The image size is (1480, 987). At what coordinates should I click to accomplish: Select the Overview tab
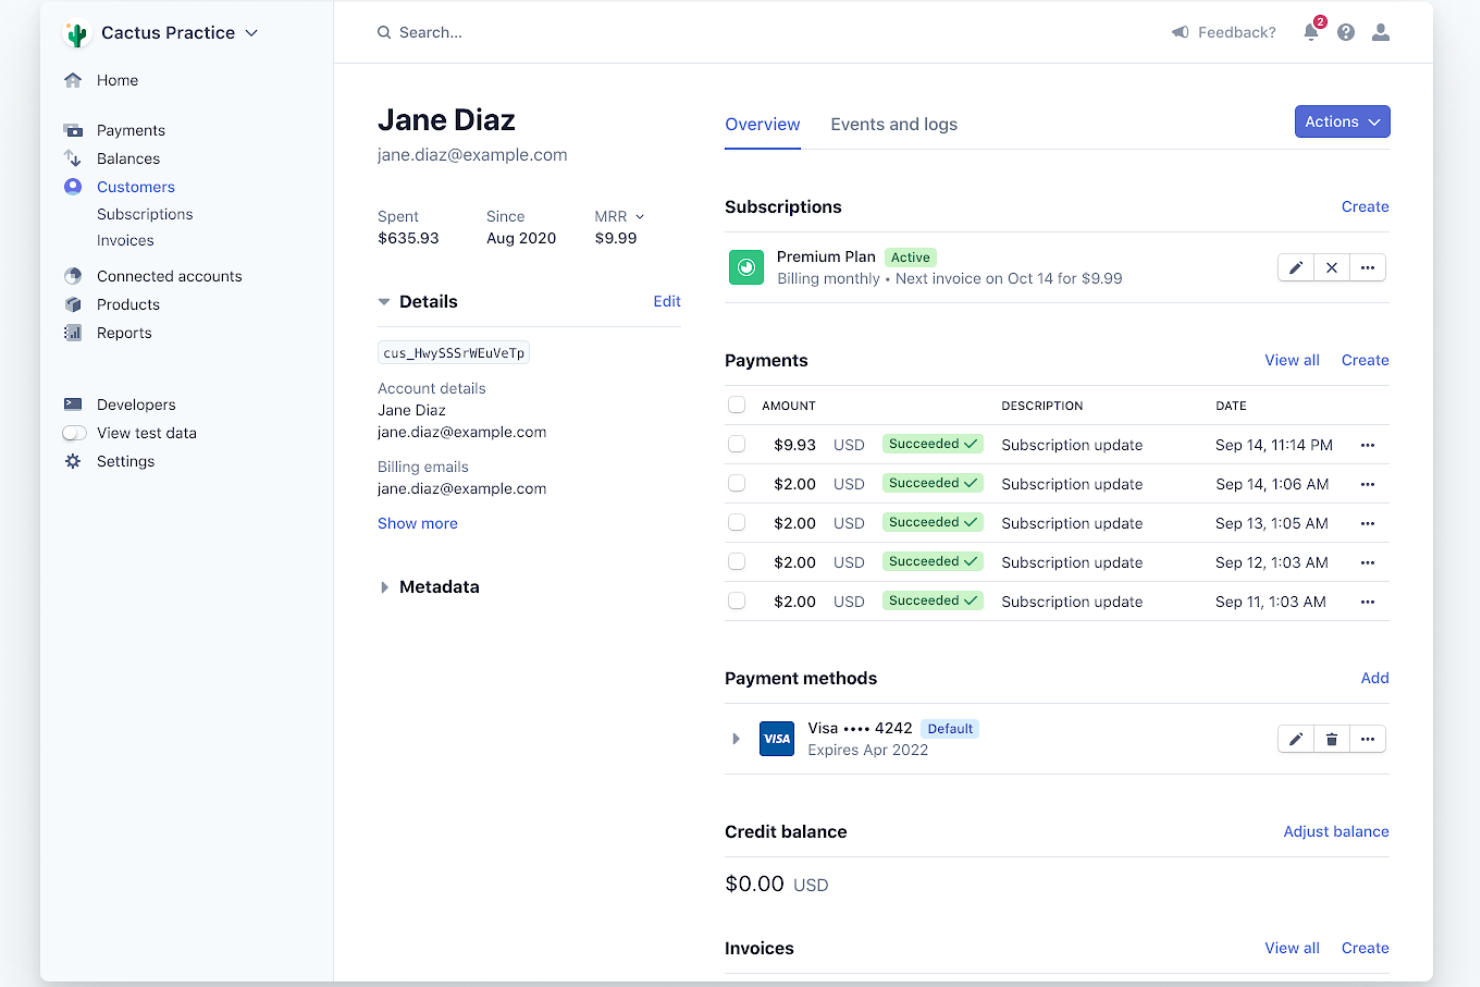pos(762,124)
